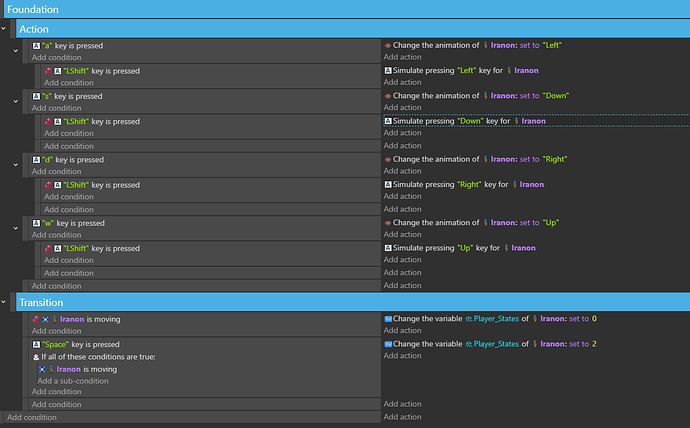
Task: Add action under animation set to "Right"
Action: click(402, 171)
